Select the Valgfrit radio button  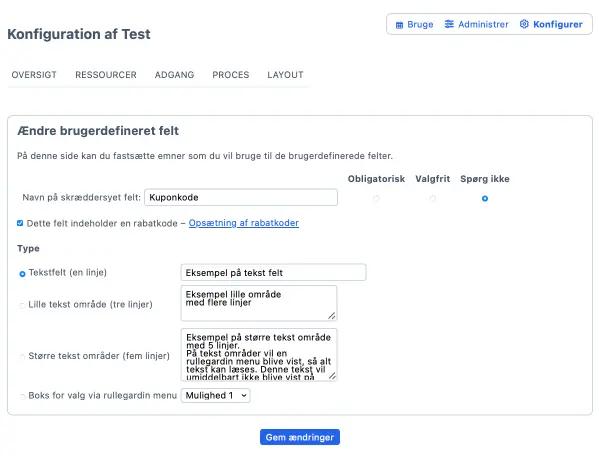click(x=432, y=199)
